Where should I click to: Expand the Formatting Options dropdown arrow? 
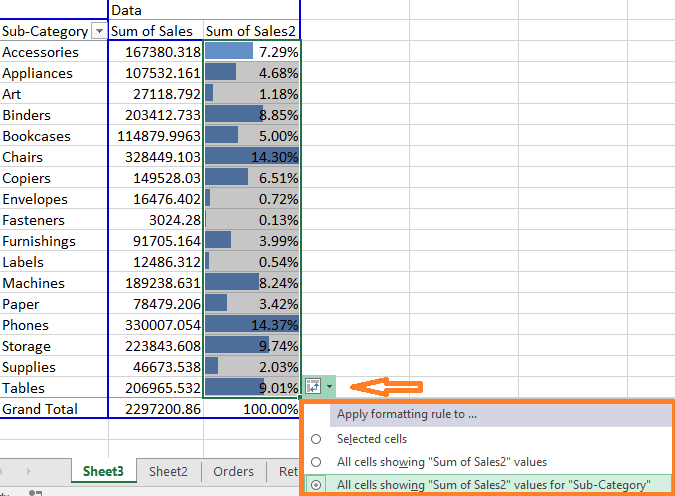(x=329, y=387)
